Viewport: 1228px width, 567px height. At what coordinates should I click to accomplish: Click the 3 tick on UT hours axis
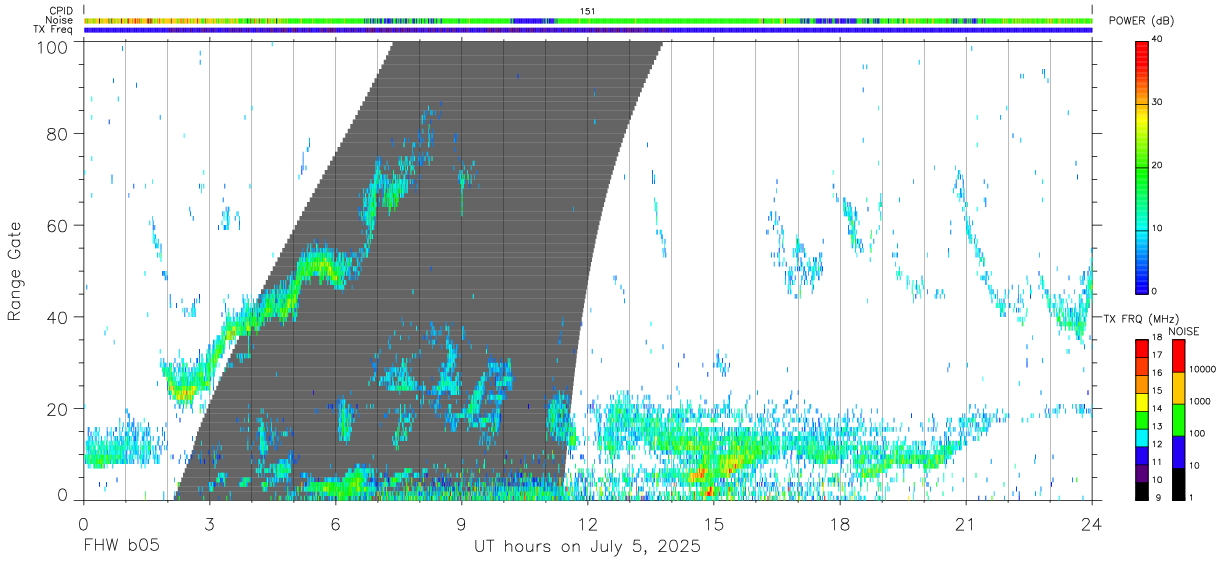tap(209, 522)
